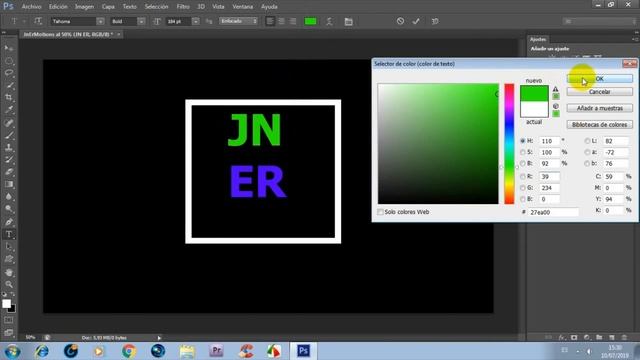Screen dimensions: 640x360
Task: Open the Tahoma font family dropdown
Action: pos(100,21)
